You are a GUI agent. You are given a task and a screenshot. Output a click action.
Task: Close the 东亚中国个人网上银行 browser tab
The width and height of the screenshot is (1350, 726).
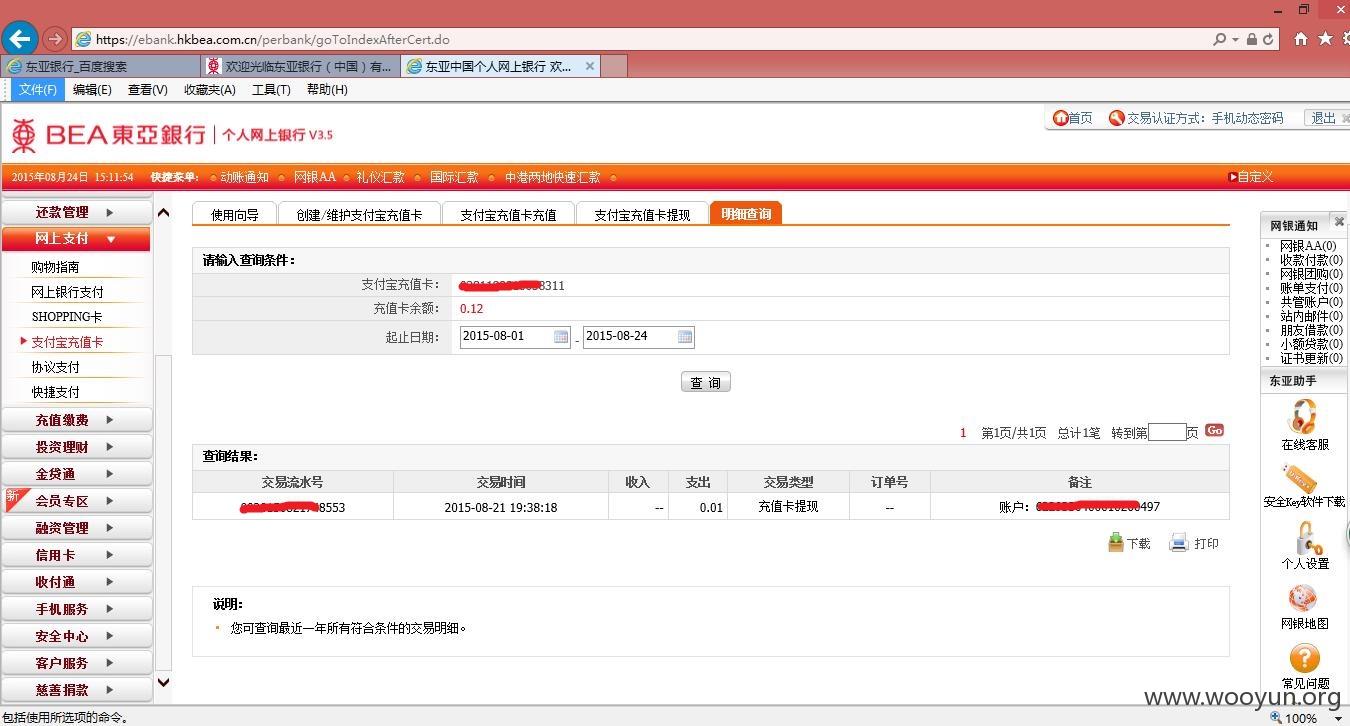(x=590, y=66)
